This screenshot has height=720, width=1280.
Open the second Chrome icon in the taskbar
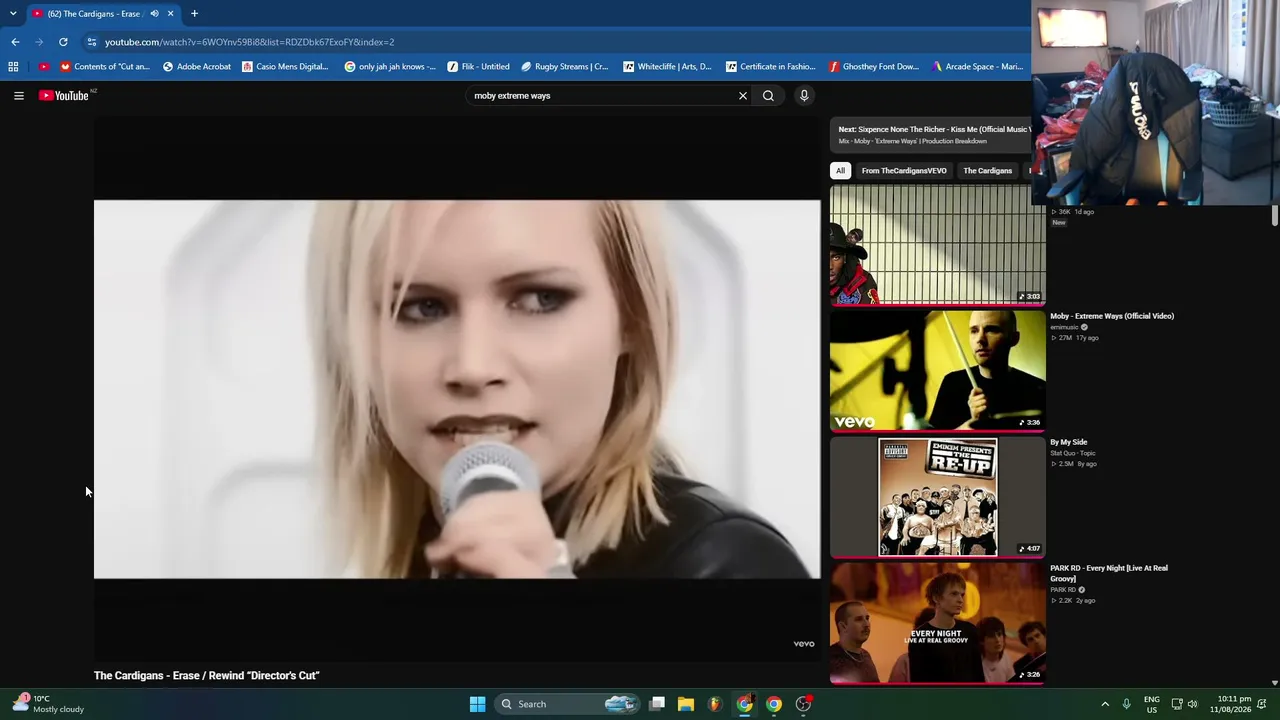point(774,704)
